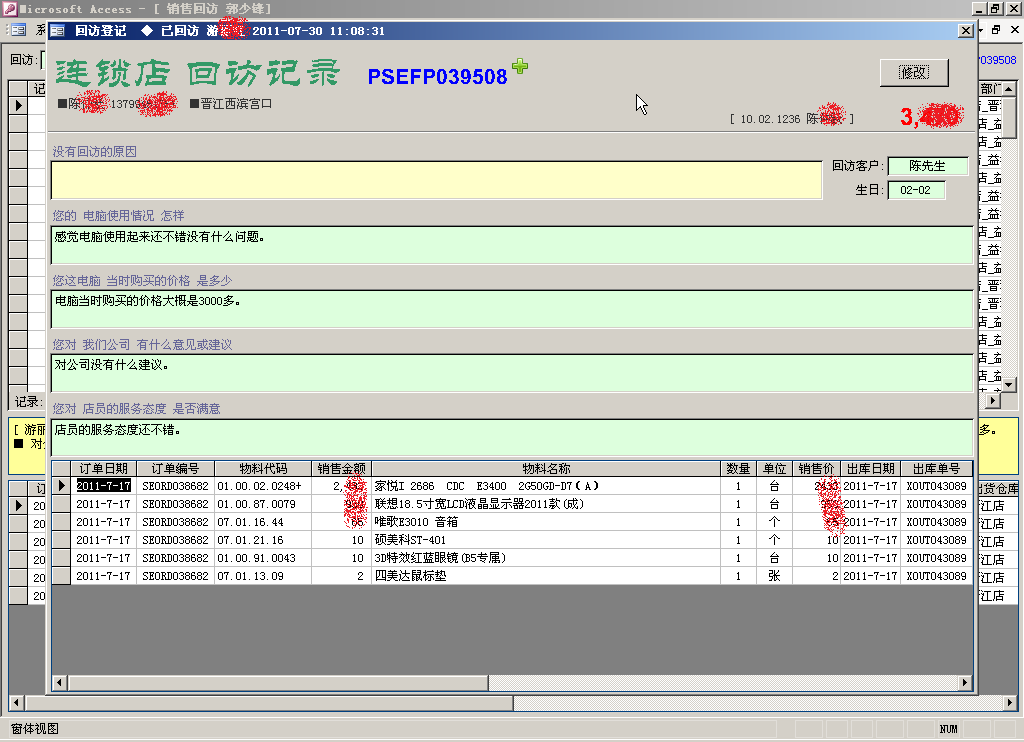Click row selector for 四美达鼠标垫 row
Viewport: 1024px width, 742px height.
pos(61,576)
